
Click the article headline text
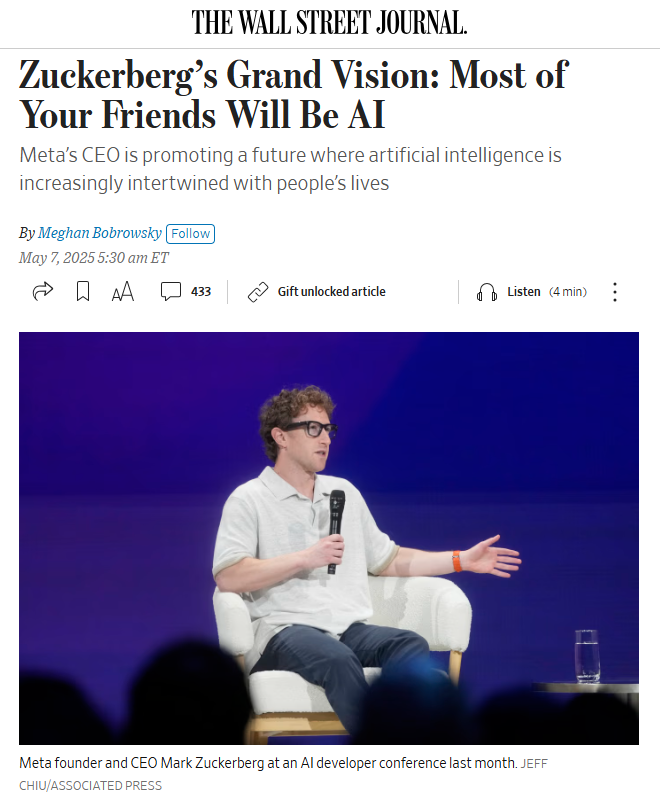[x=293, y=94]
